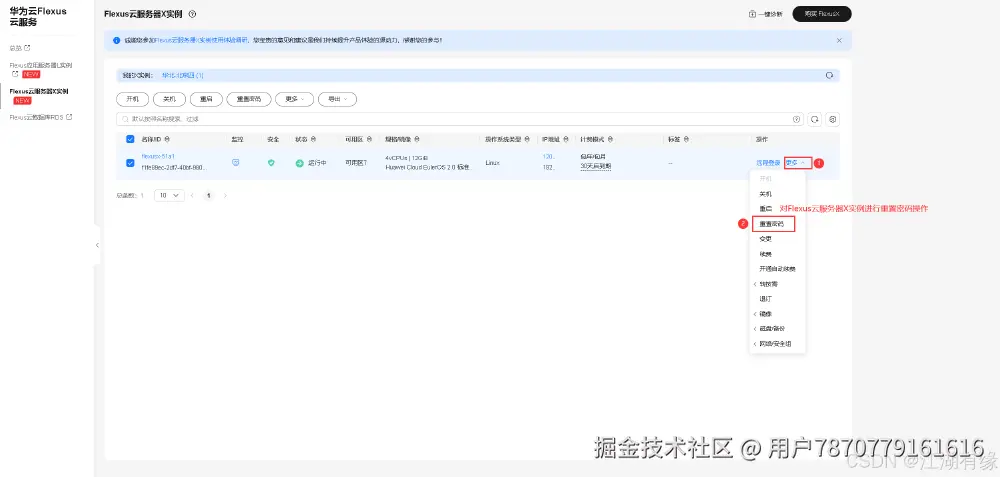Click the black 购买 Flexus X button
The image size is (1000, 477).
821,14
